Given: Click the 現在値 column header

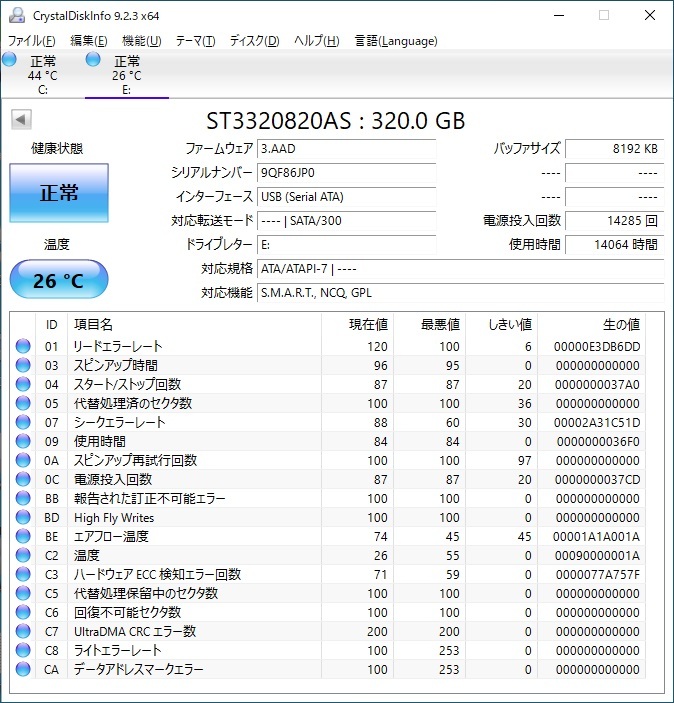Looking at the screenshot, I should tap(357, 324).
